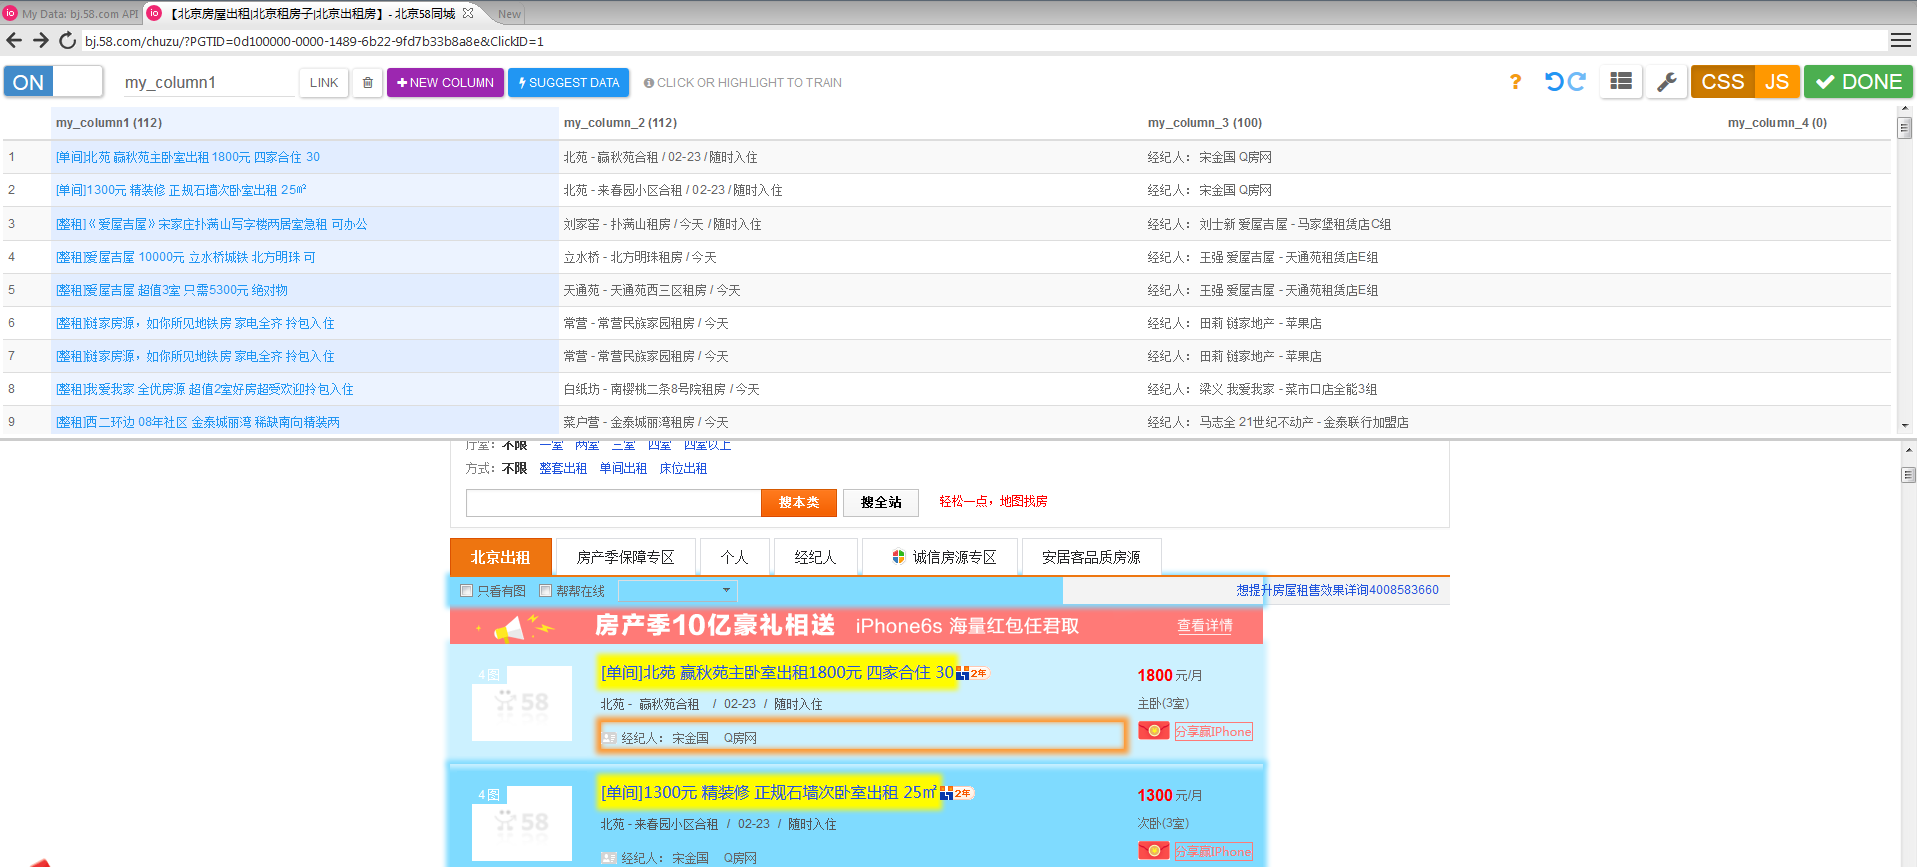Click the LINK button
Image resolution: width=1917 pixels, height=867 pixels.
click(x=324, y=83)
